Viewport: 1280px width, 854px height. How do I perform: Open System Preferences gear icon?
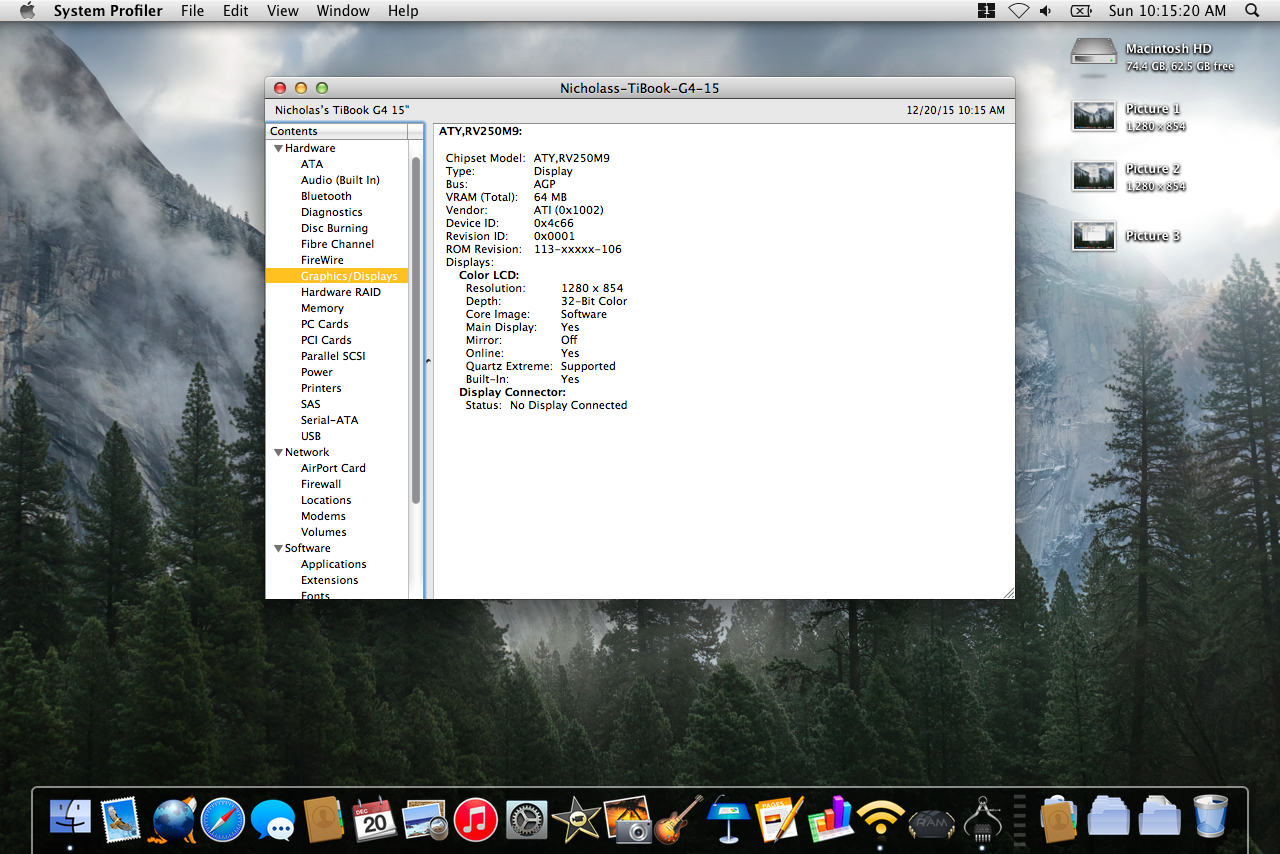pyautogui.click(x=526, y=820)
